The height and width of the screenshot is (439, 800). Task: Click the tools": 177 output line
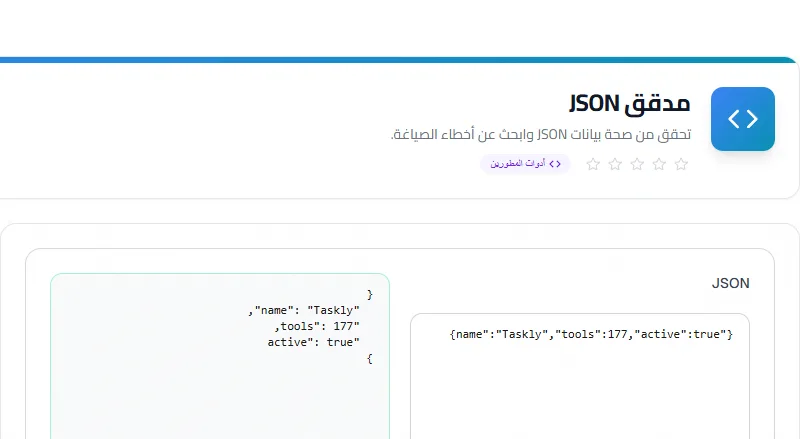click(317, 326)
